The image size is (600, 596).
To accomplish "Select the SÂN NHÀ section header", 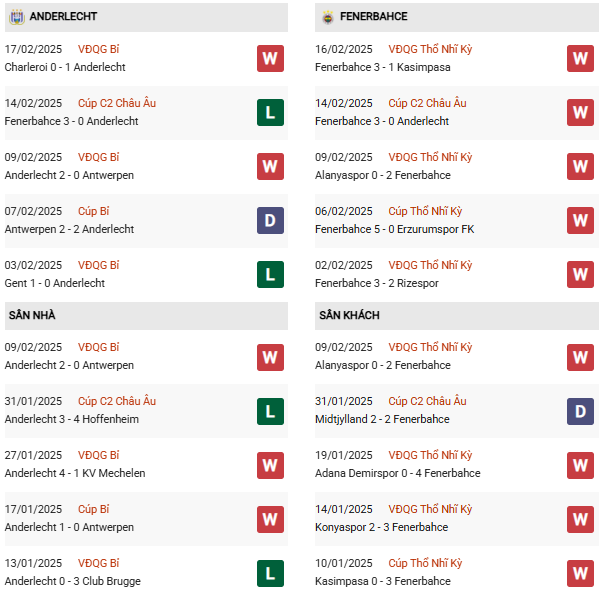I will pos(32,315).
